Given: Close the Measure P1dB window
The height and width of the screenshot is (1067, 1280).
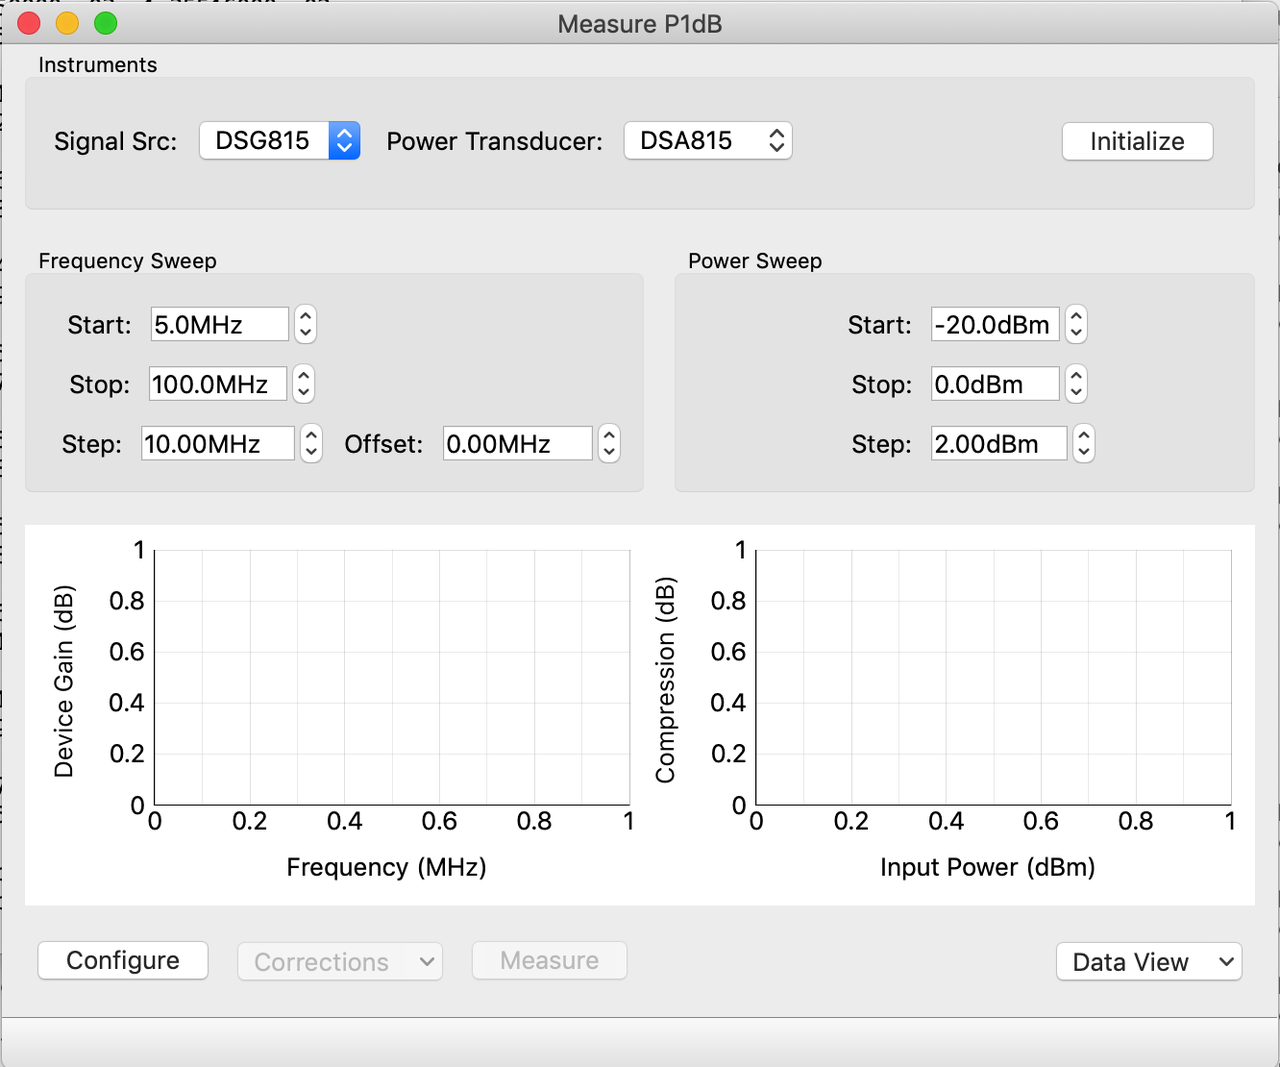Looking at the screenshot, I should pyautogui.click(x=29, y=23).
